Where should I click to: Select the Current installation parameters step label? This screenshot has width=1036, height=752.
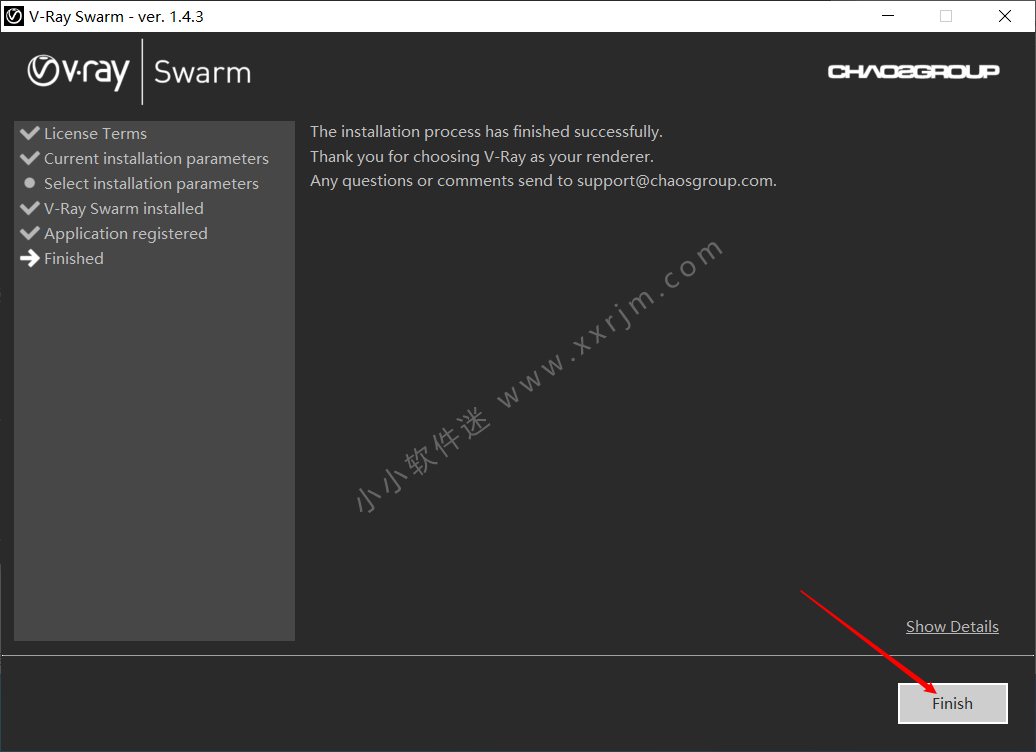pos(156,158)
